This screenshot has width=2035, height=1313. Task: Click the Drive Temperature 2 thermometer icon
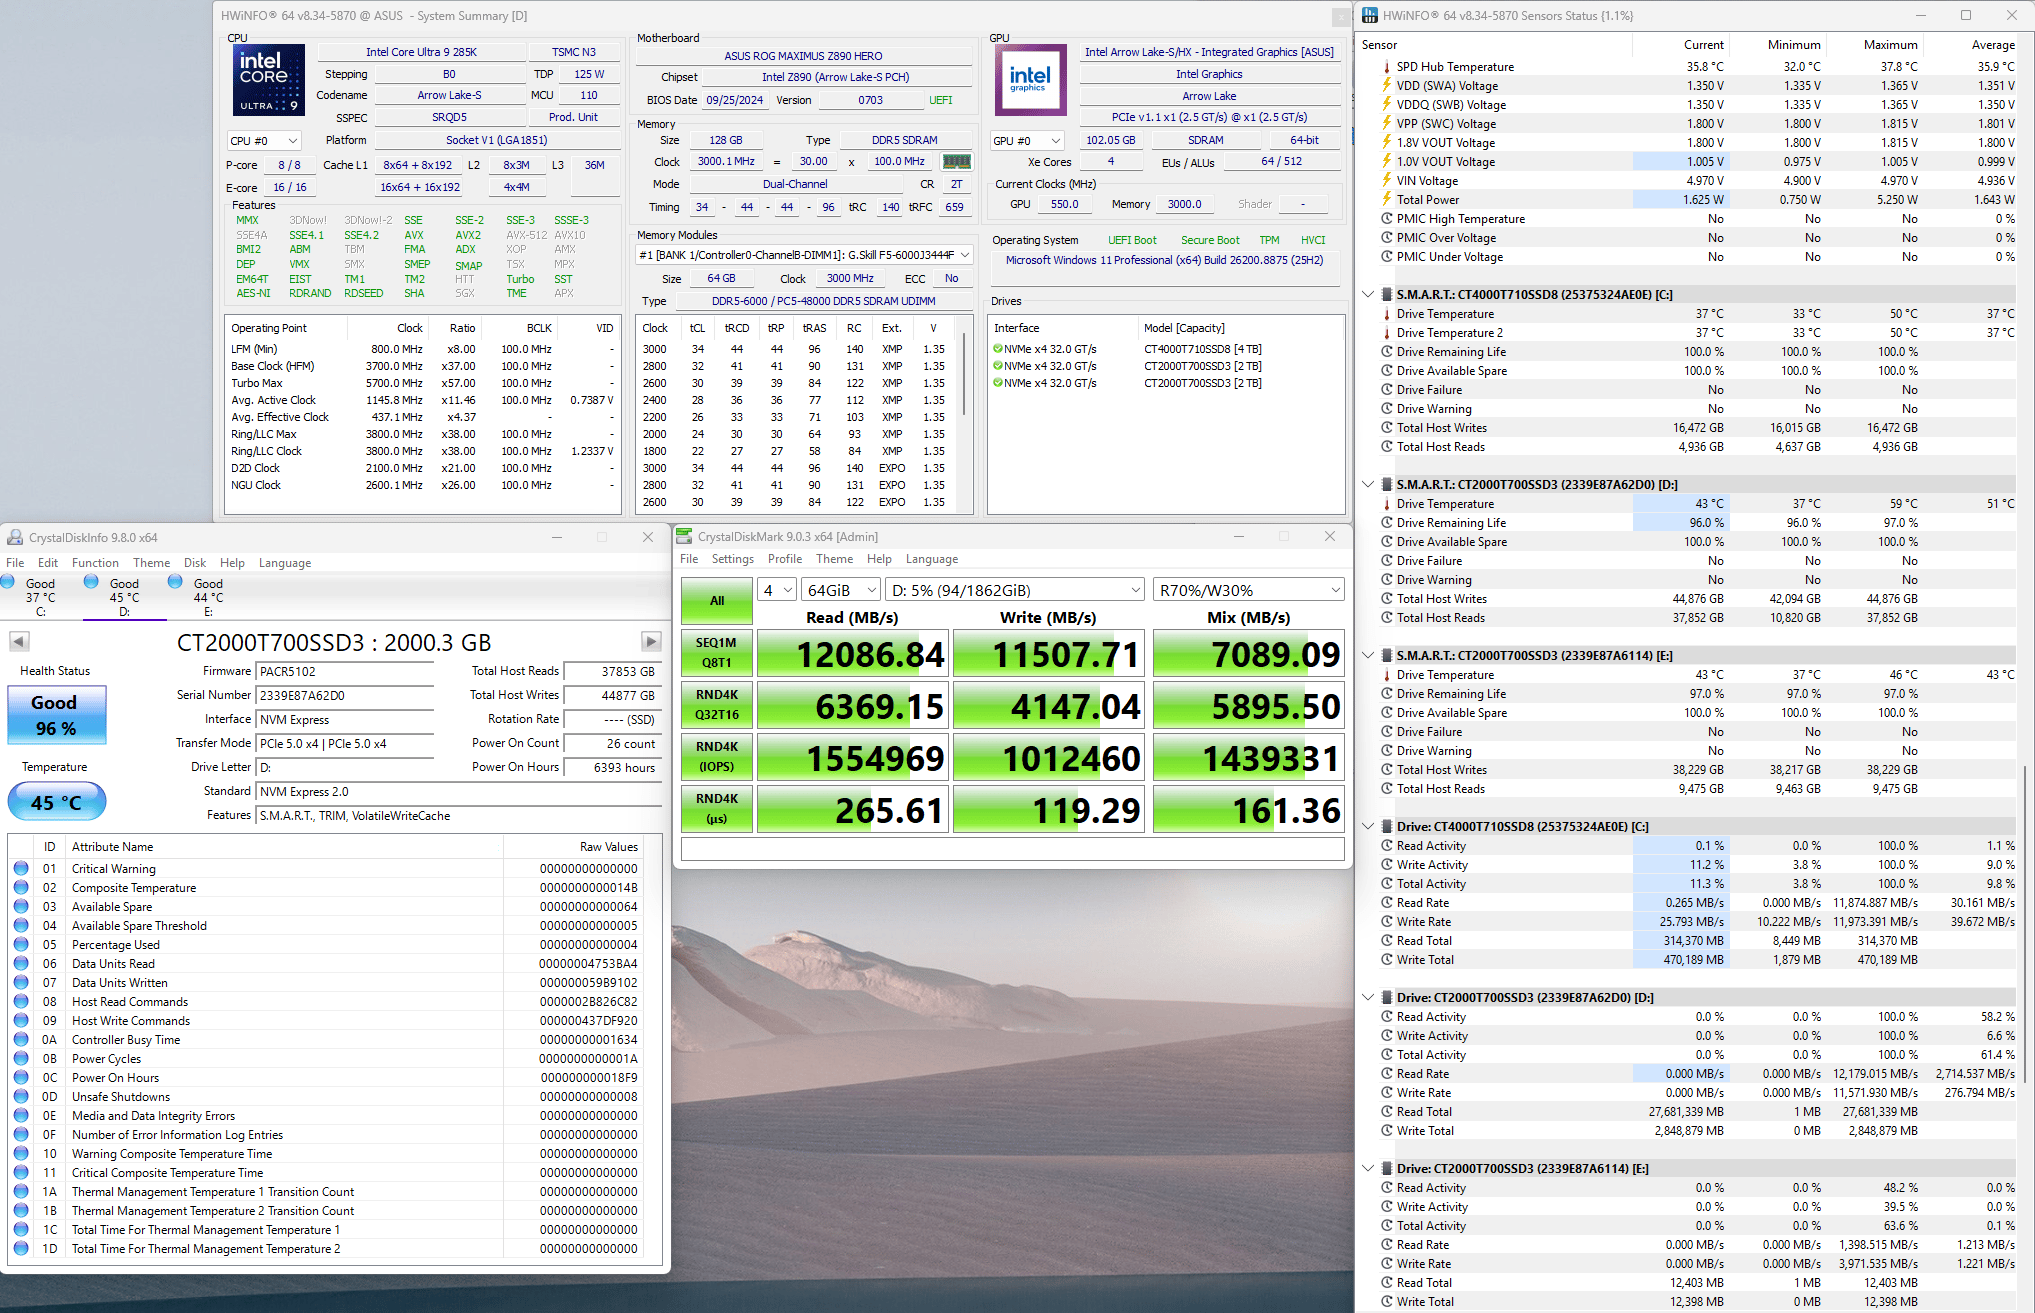click(x=1387, y=332)
